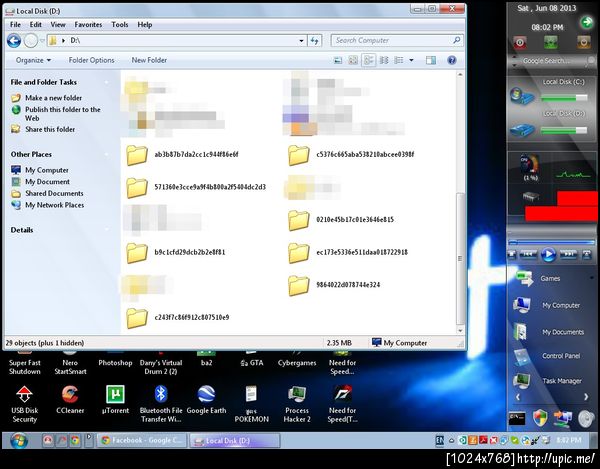Image resolution: width=600 pixels, height=469 pixels.
Task: Collapse the File and Folder Tasks section
Action: pyautogui.click(x=106, y=82)
